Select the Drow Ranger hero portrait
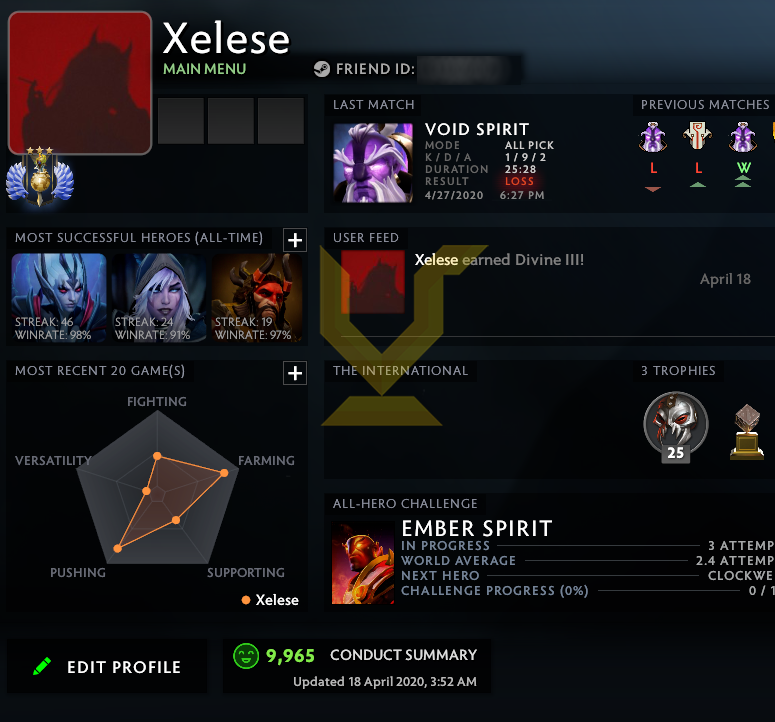Viewport: 775px width, 722px height. (158, 298)
